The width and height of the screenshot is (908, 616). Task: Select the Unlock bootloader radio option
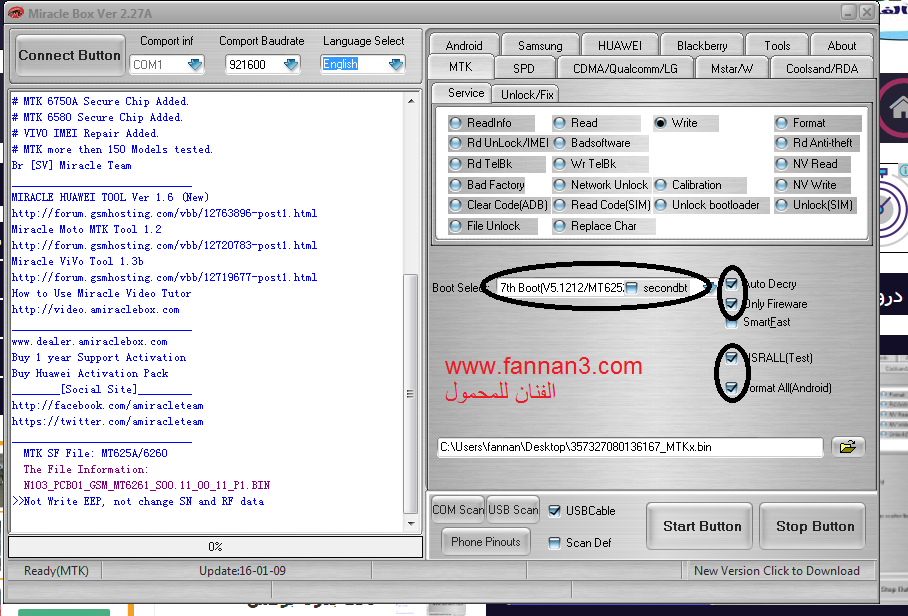661,205
